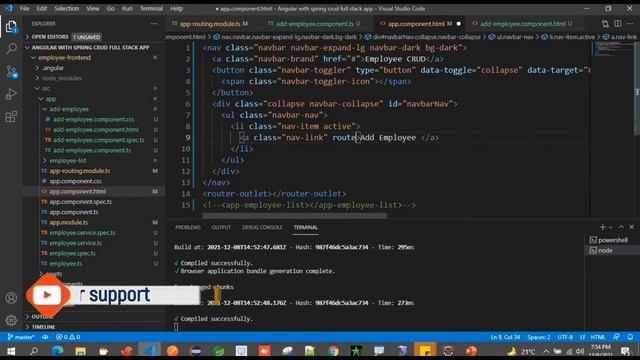
Task: Click the horizontal scrollbar under the editor
Action: click(x=294, y=216)
